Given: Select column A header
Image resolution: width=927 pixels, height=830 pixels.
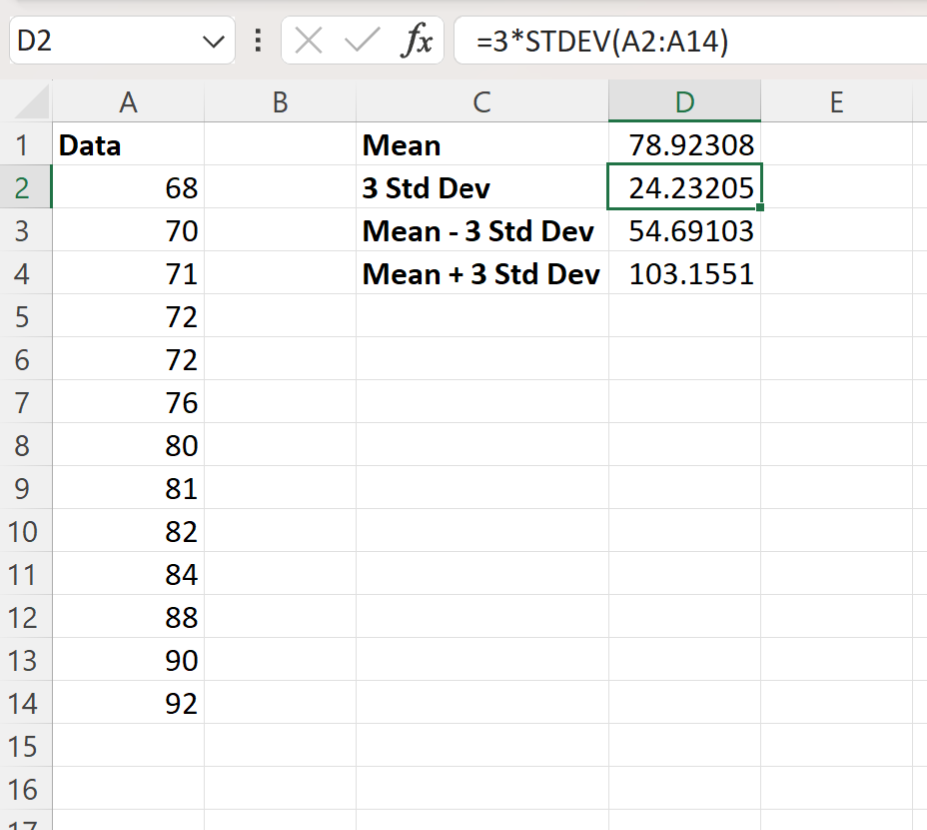Looking at the screenshot, I should [x=128, y=101].
